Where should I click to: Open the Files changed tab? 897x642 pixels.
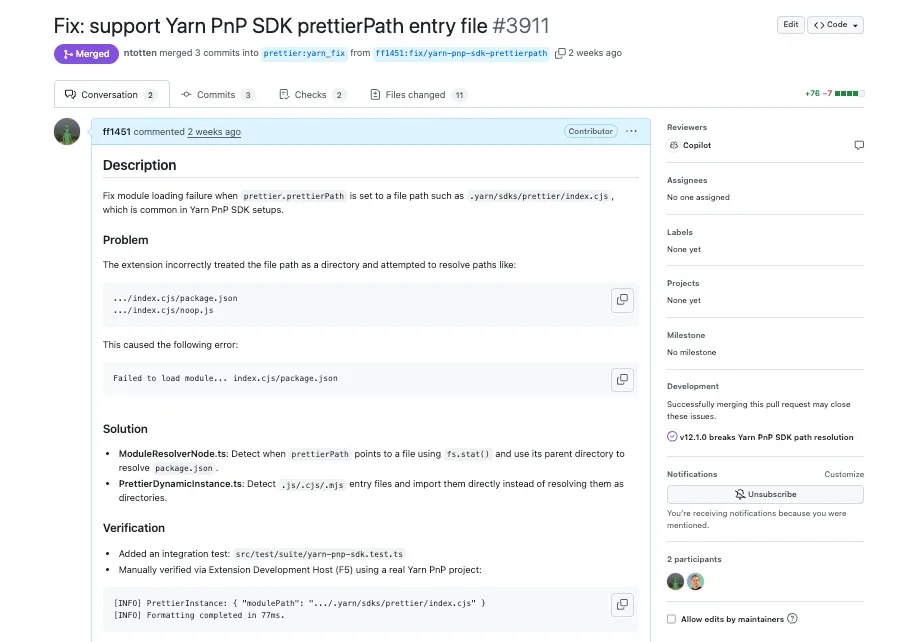(x=419, y=94)
